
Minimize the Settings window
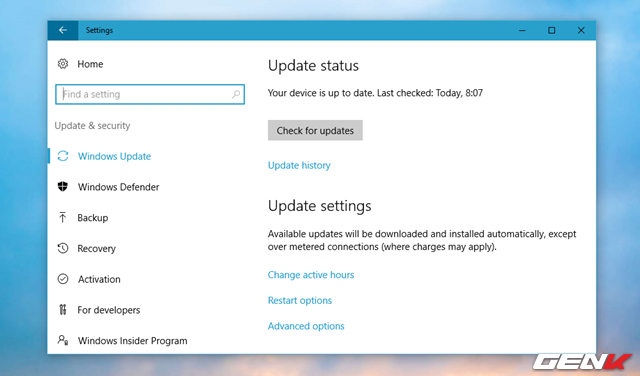click(x=522, y=30)
